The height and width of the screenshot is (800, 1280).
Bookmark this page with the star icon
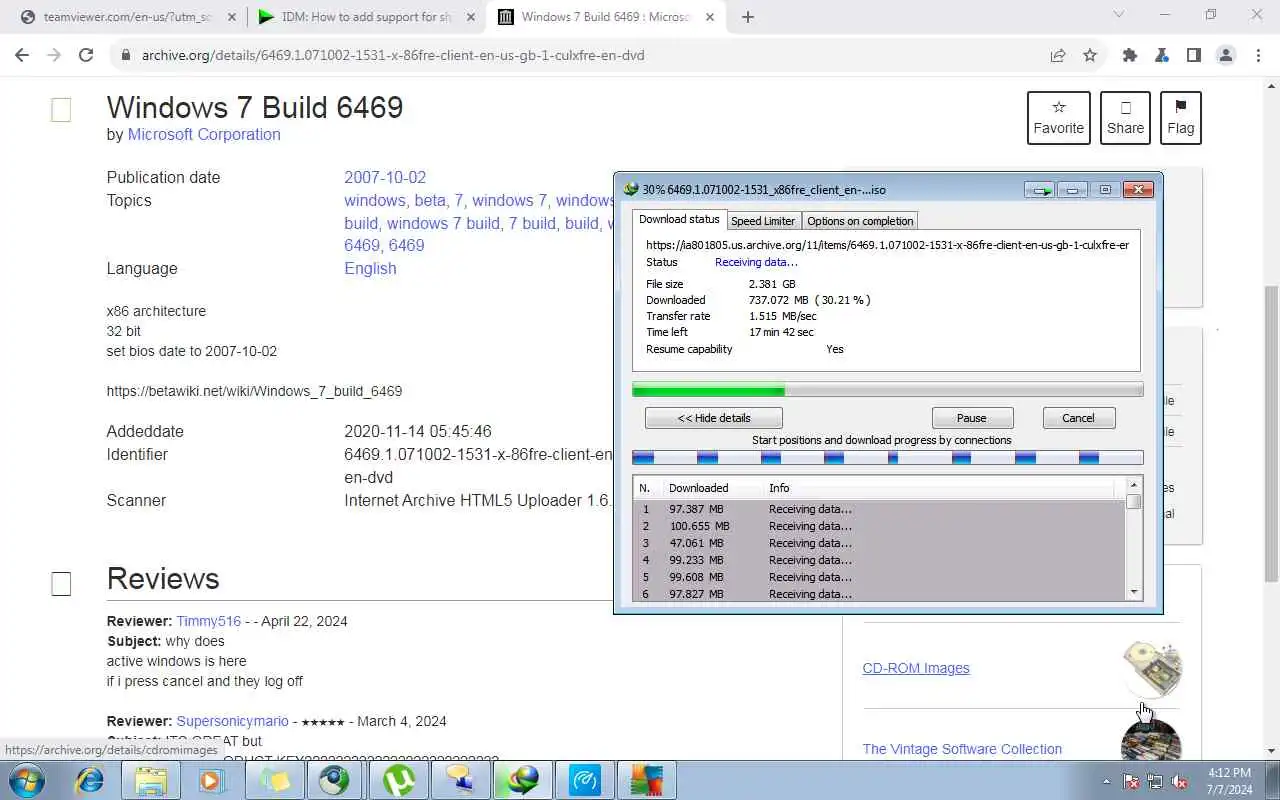(x=1090, y=55)
